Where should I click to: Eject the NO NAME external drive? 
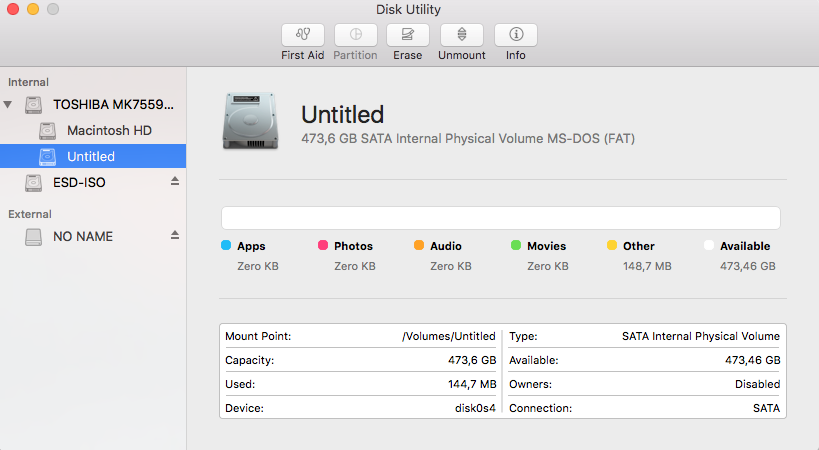coord(175,236)
